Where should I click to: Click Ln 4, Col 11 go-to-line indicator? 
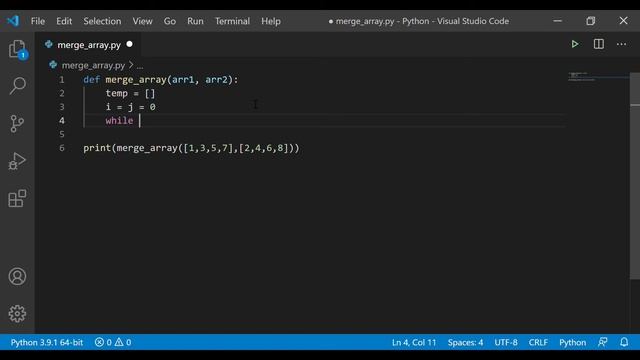(x=414, y=342)
